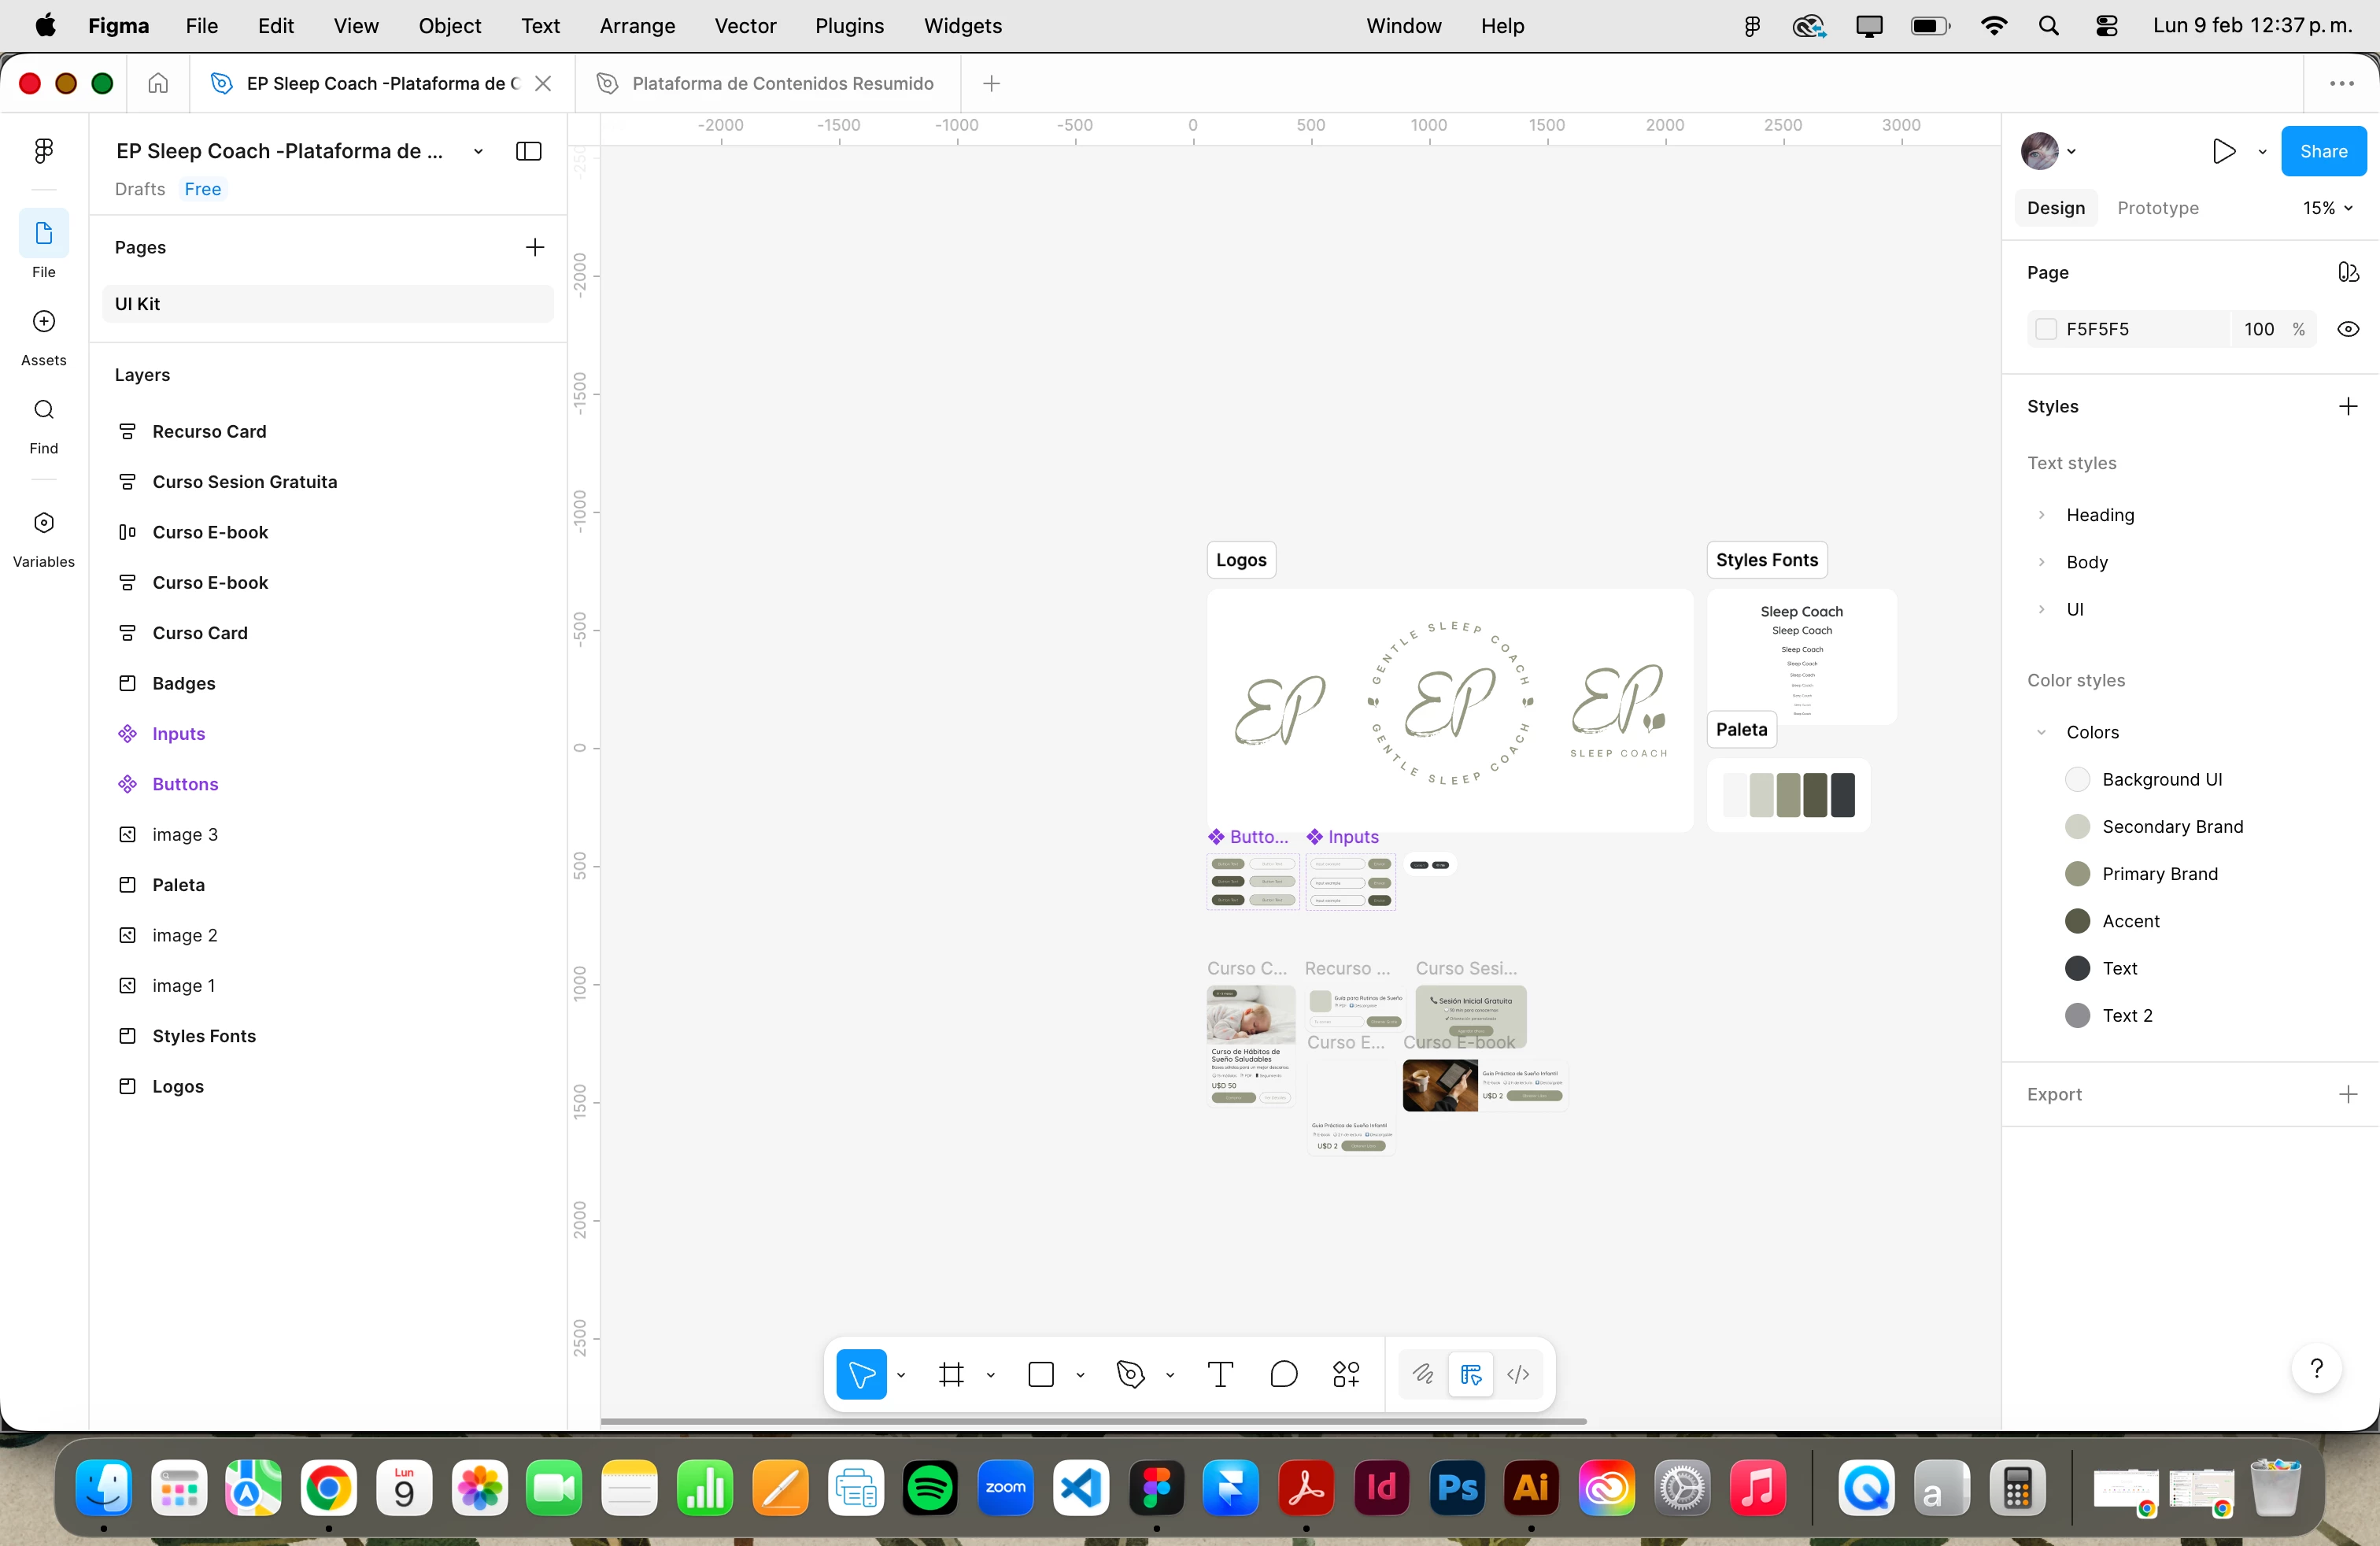This screenshot has width=2380, height=1546.
Task: Toggle page background visibility eye
Action: coord(2347,329)
